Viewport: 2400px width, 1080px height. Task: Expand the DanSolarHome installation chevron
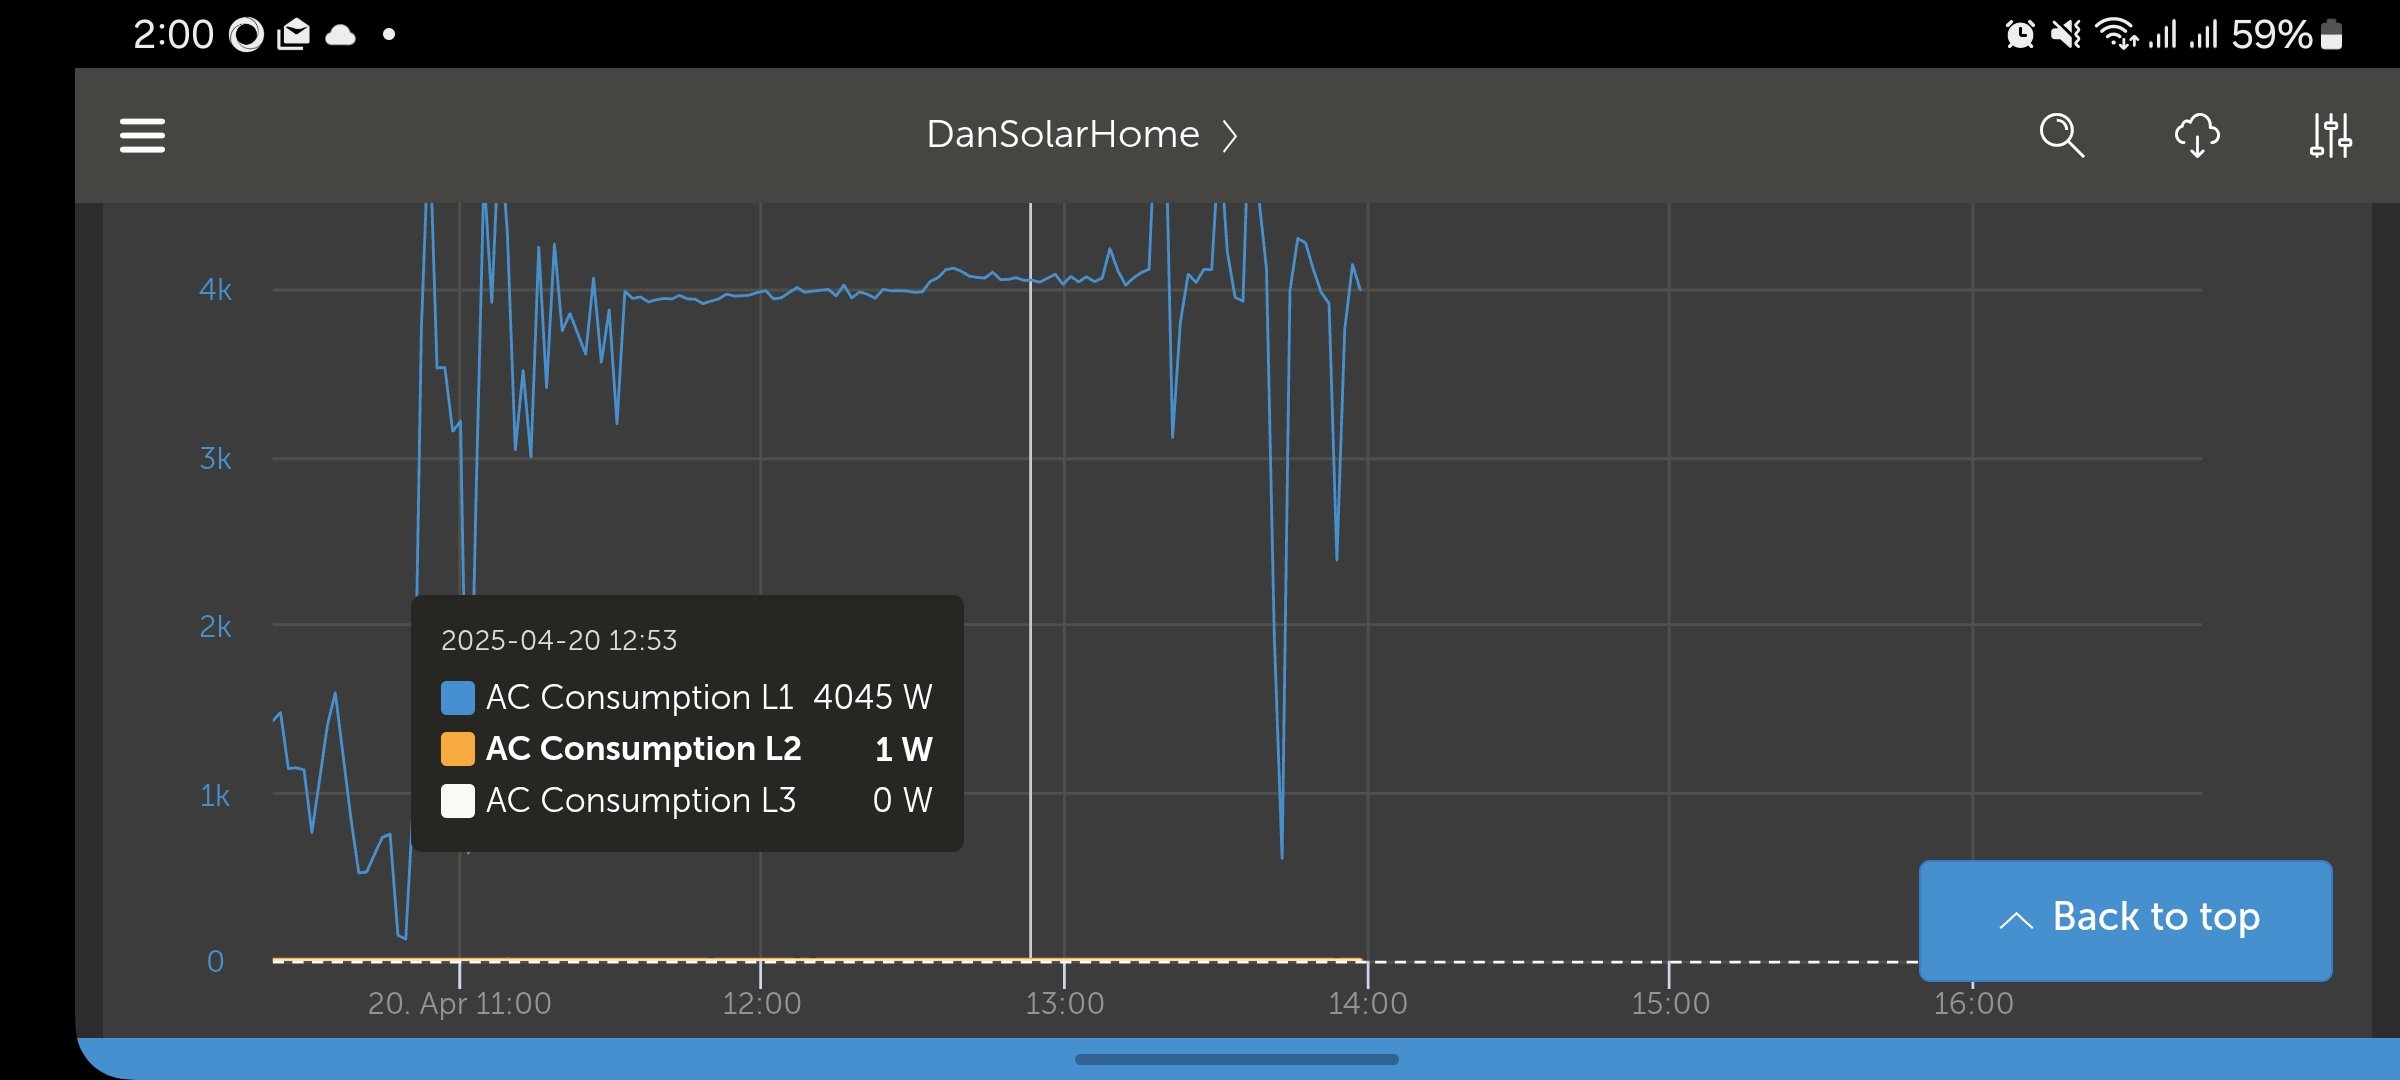[1230, 136]
